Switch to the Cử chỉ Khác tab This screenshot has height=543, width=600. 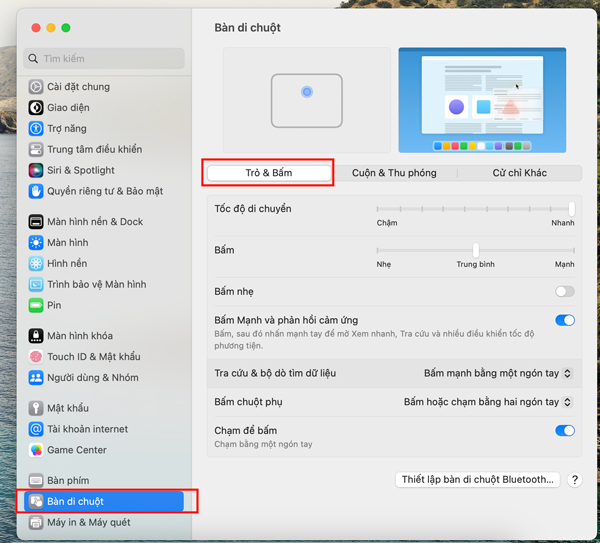[x=519, y=173]
